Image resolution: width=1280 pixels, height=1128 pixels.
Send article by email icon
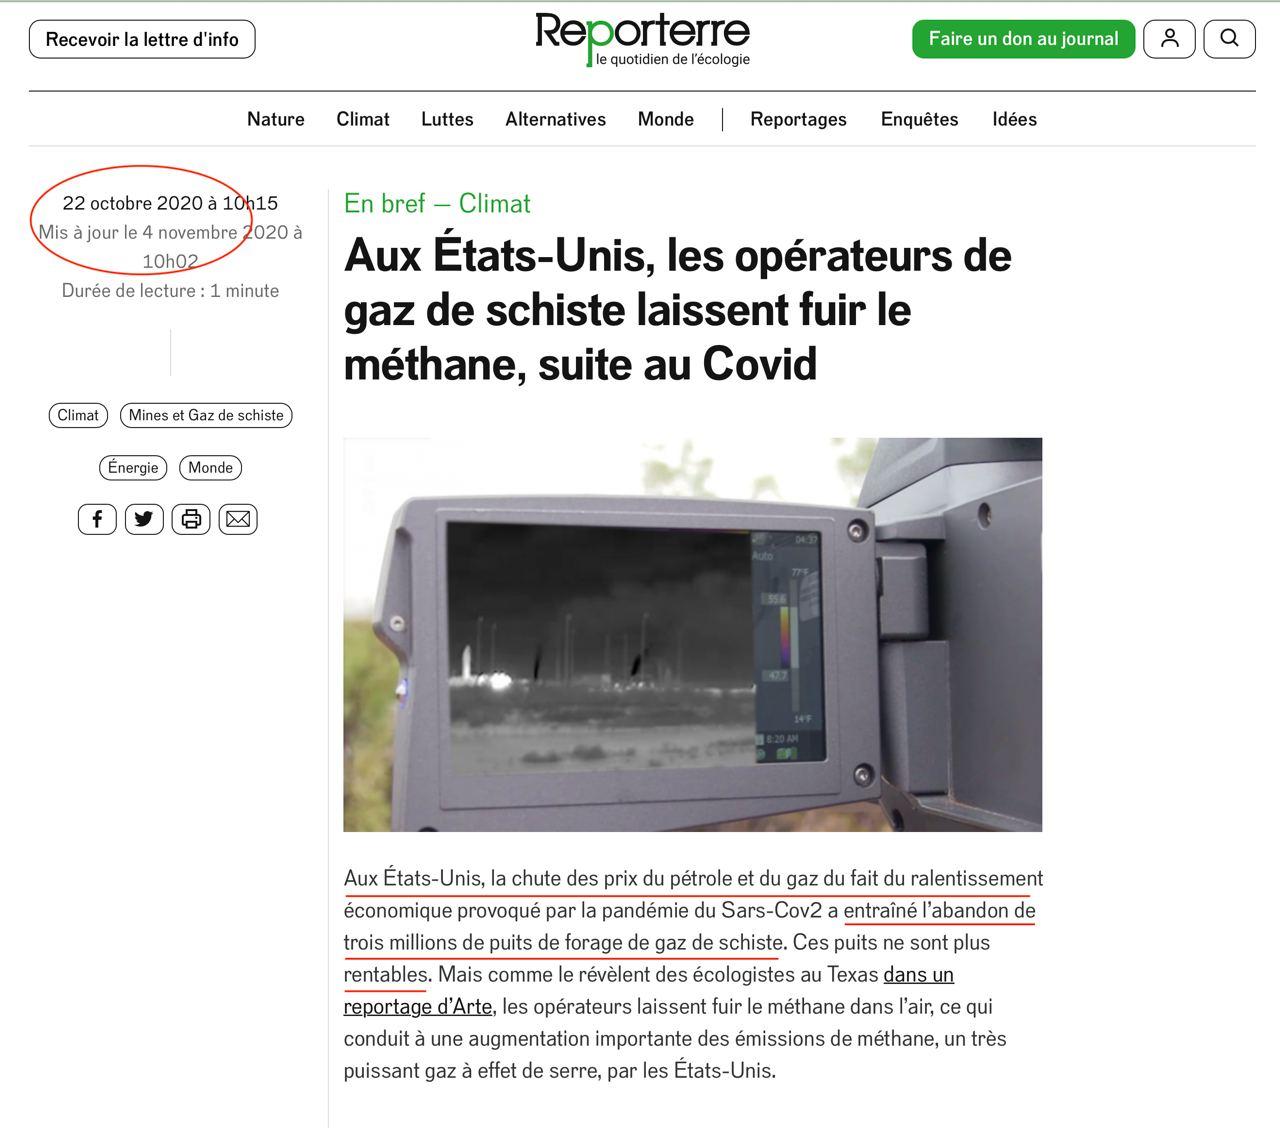238,519
